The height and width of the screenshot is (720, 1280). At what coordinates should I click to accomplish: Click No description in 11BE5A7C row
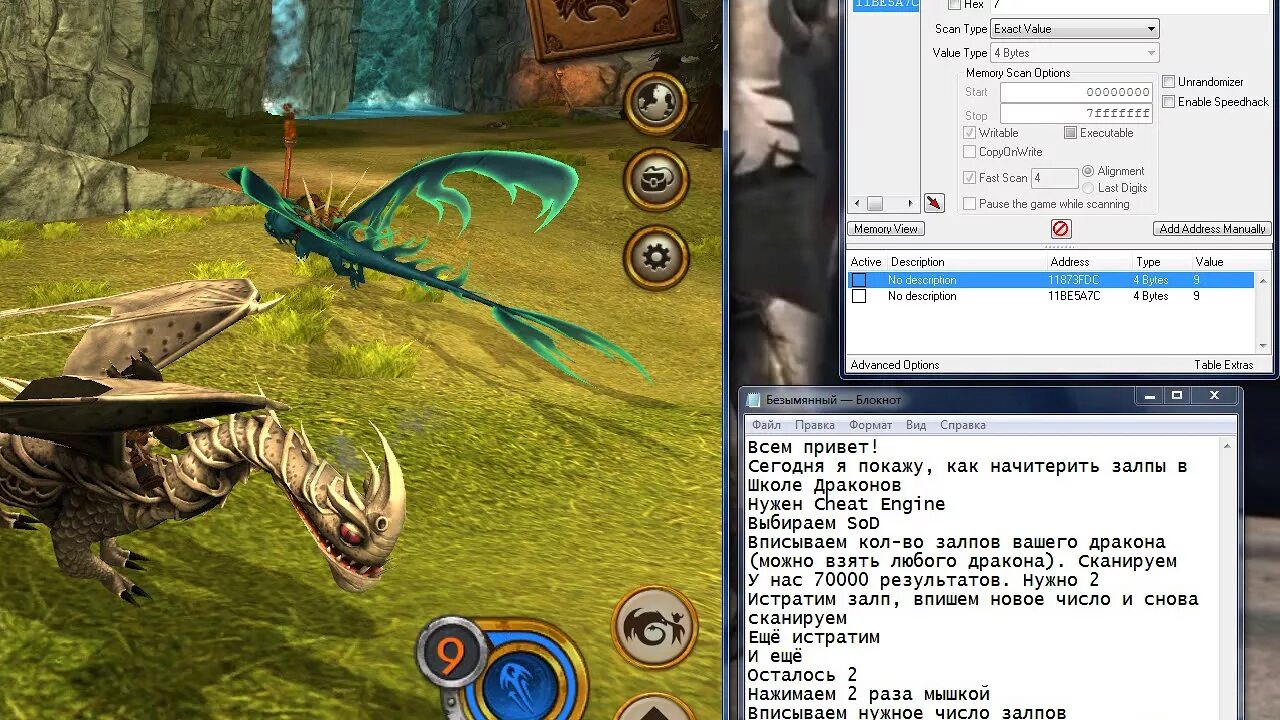(922, 296)
